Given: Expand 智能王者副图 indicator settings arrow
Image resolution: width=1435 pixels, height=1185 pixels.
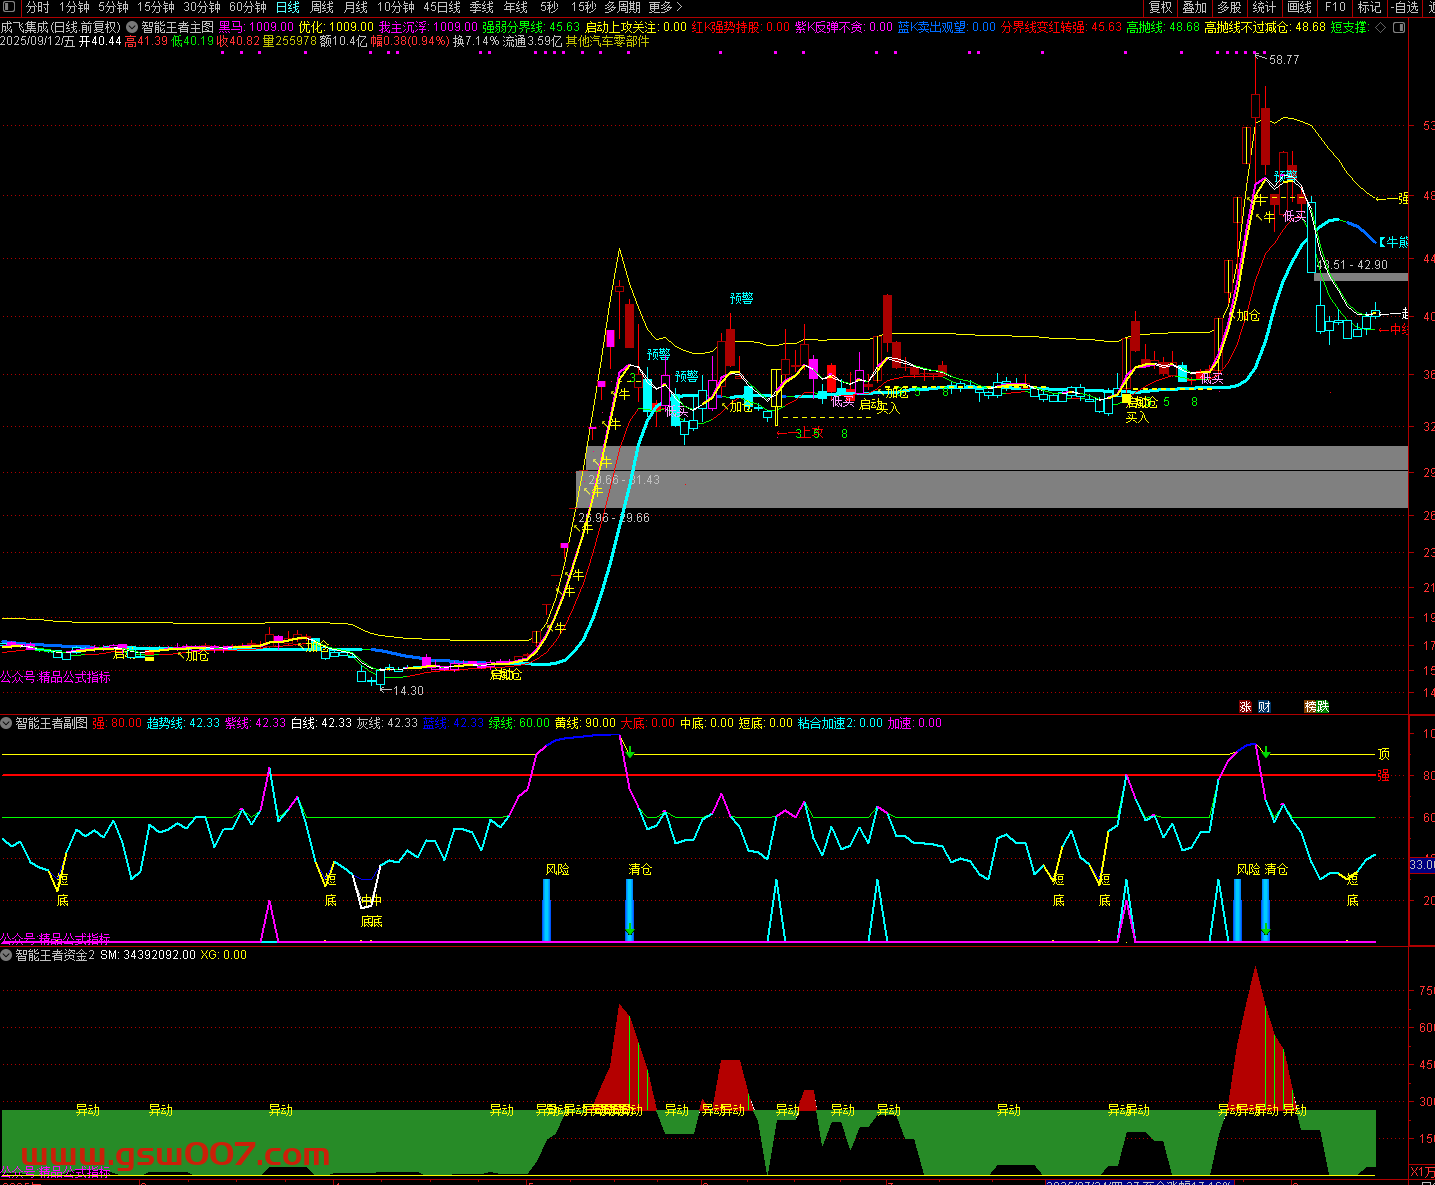Looking at the screenshot, I should point(7,723).
